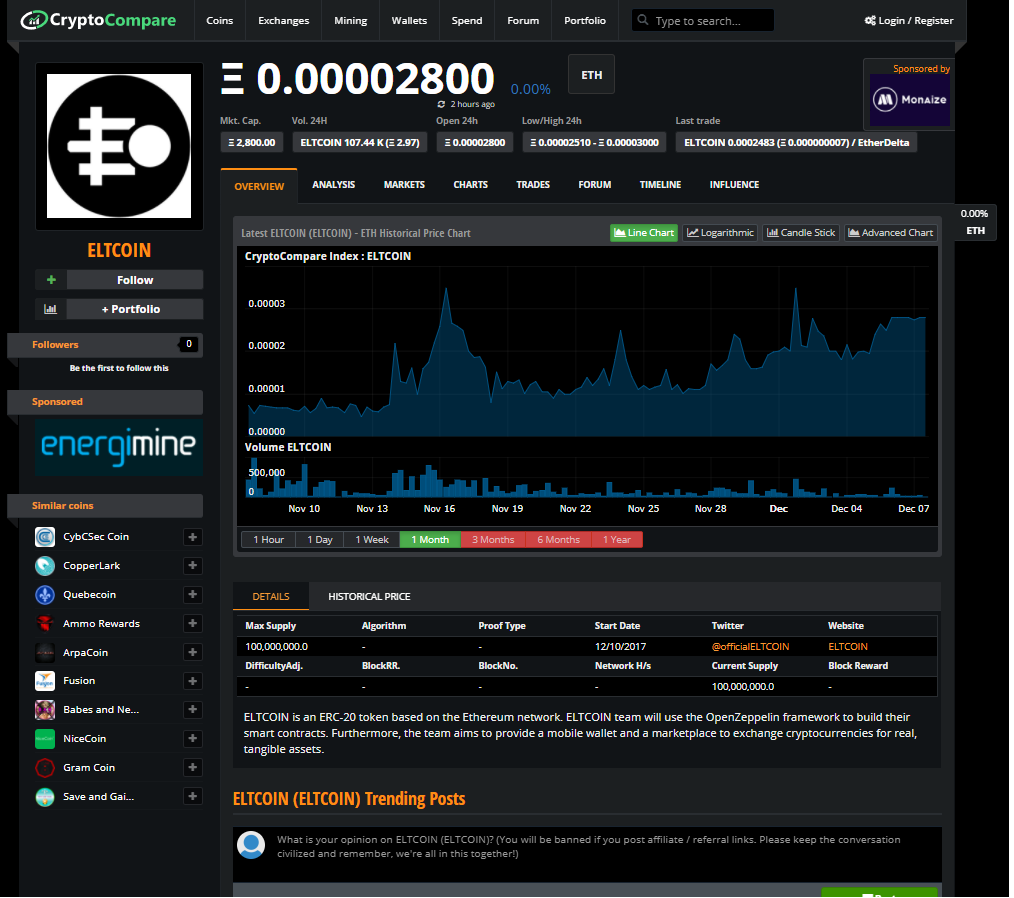Switch to the TIMELINE tab
Image resolution: width=1014 pixels, height=898 pixels.
(x=660, y=185)
